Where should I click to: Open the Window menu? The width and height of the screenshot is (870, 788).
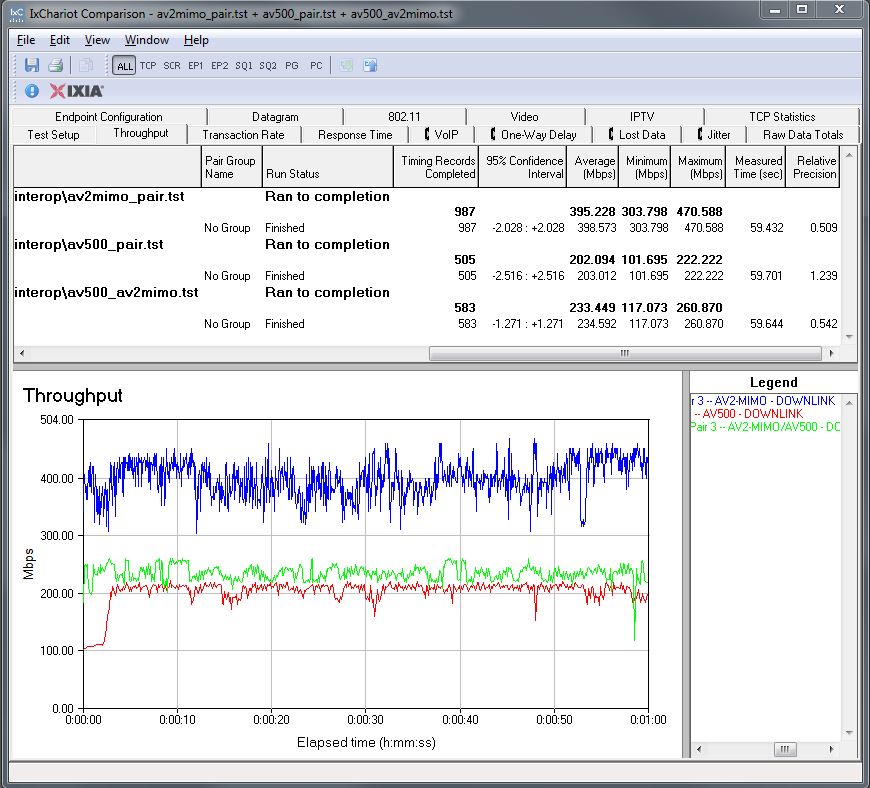click(x=147, y=40)
